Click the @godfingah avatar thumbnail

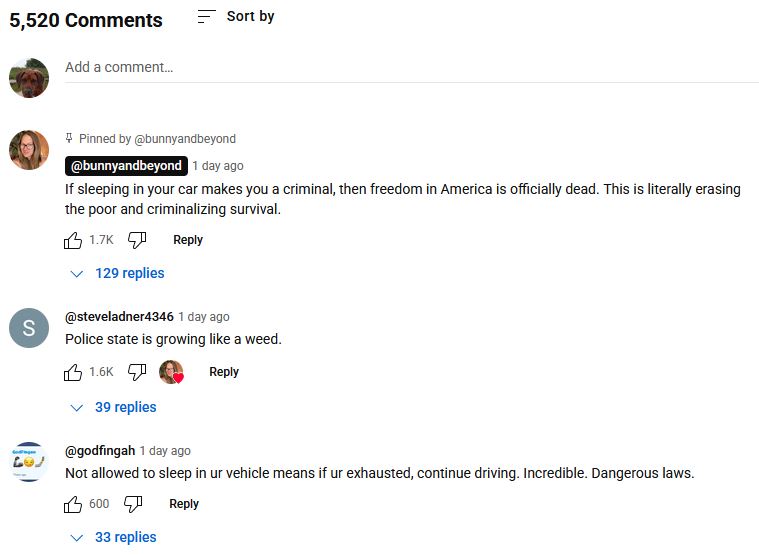29,461
